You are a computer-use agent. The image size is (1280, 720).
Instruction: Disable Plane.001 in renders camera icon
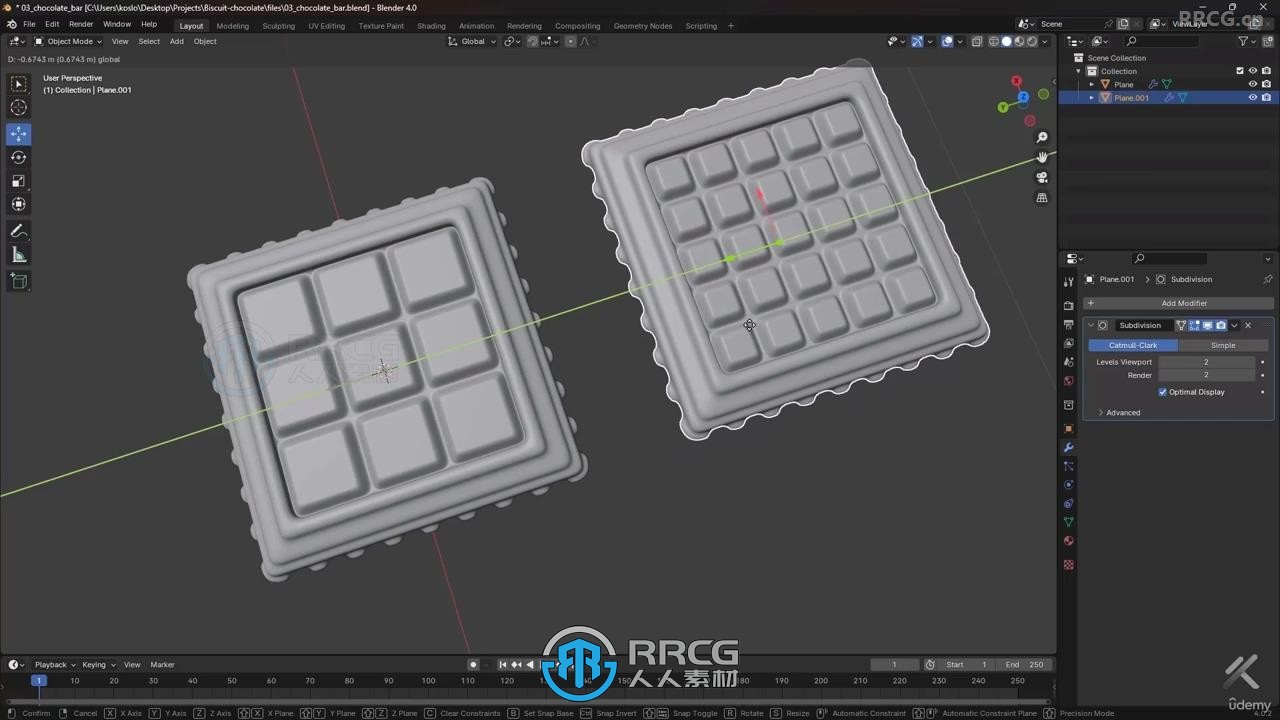(1266, 97)
